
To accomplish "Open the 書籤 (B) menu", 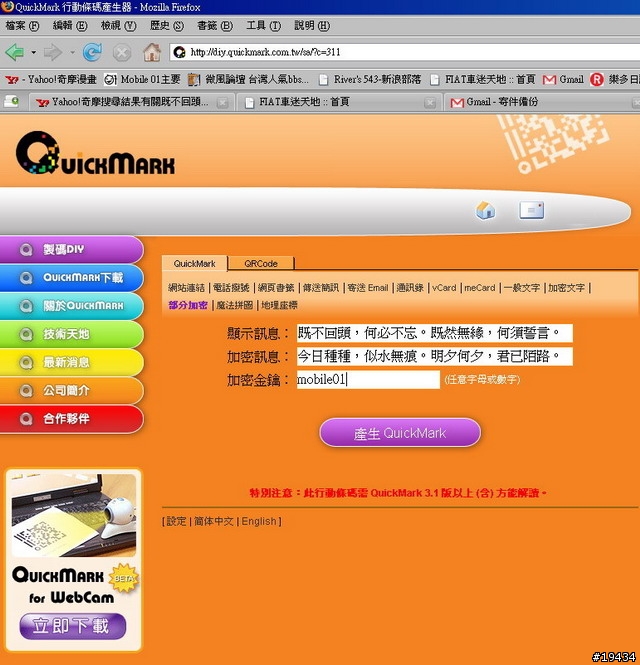I will point(215,26).
